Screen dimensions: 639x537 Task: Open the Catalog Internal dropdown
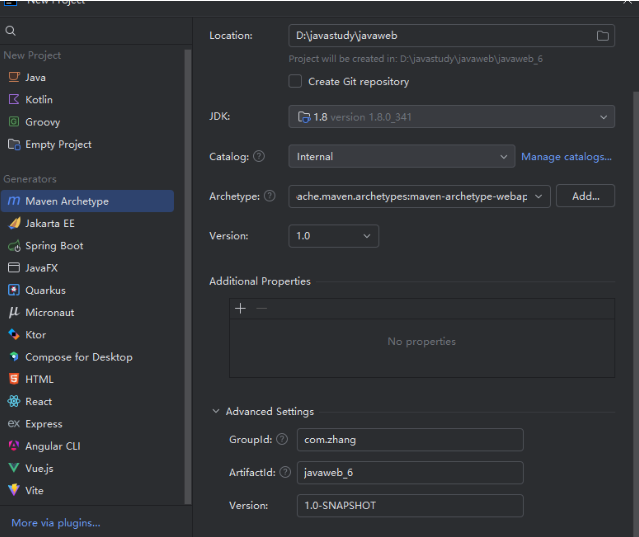point(402,157)
